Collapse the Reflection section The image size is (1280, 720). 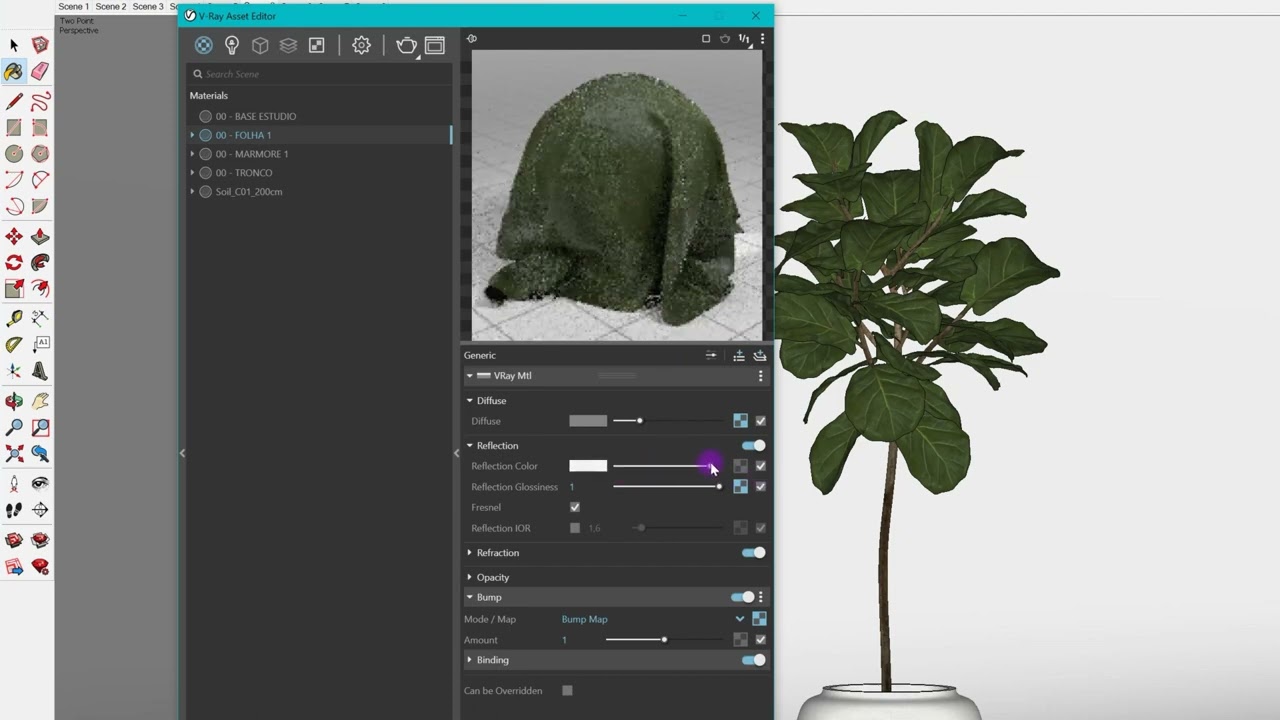click(x=469, y=446)
